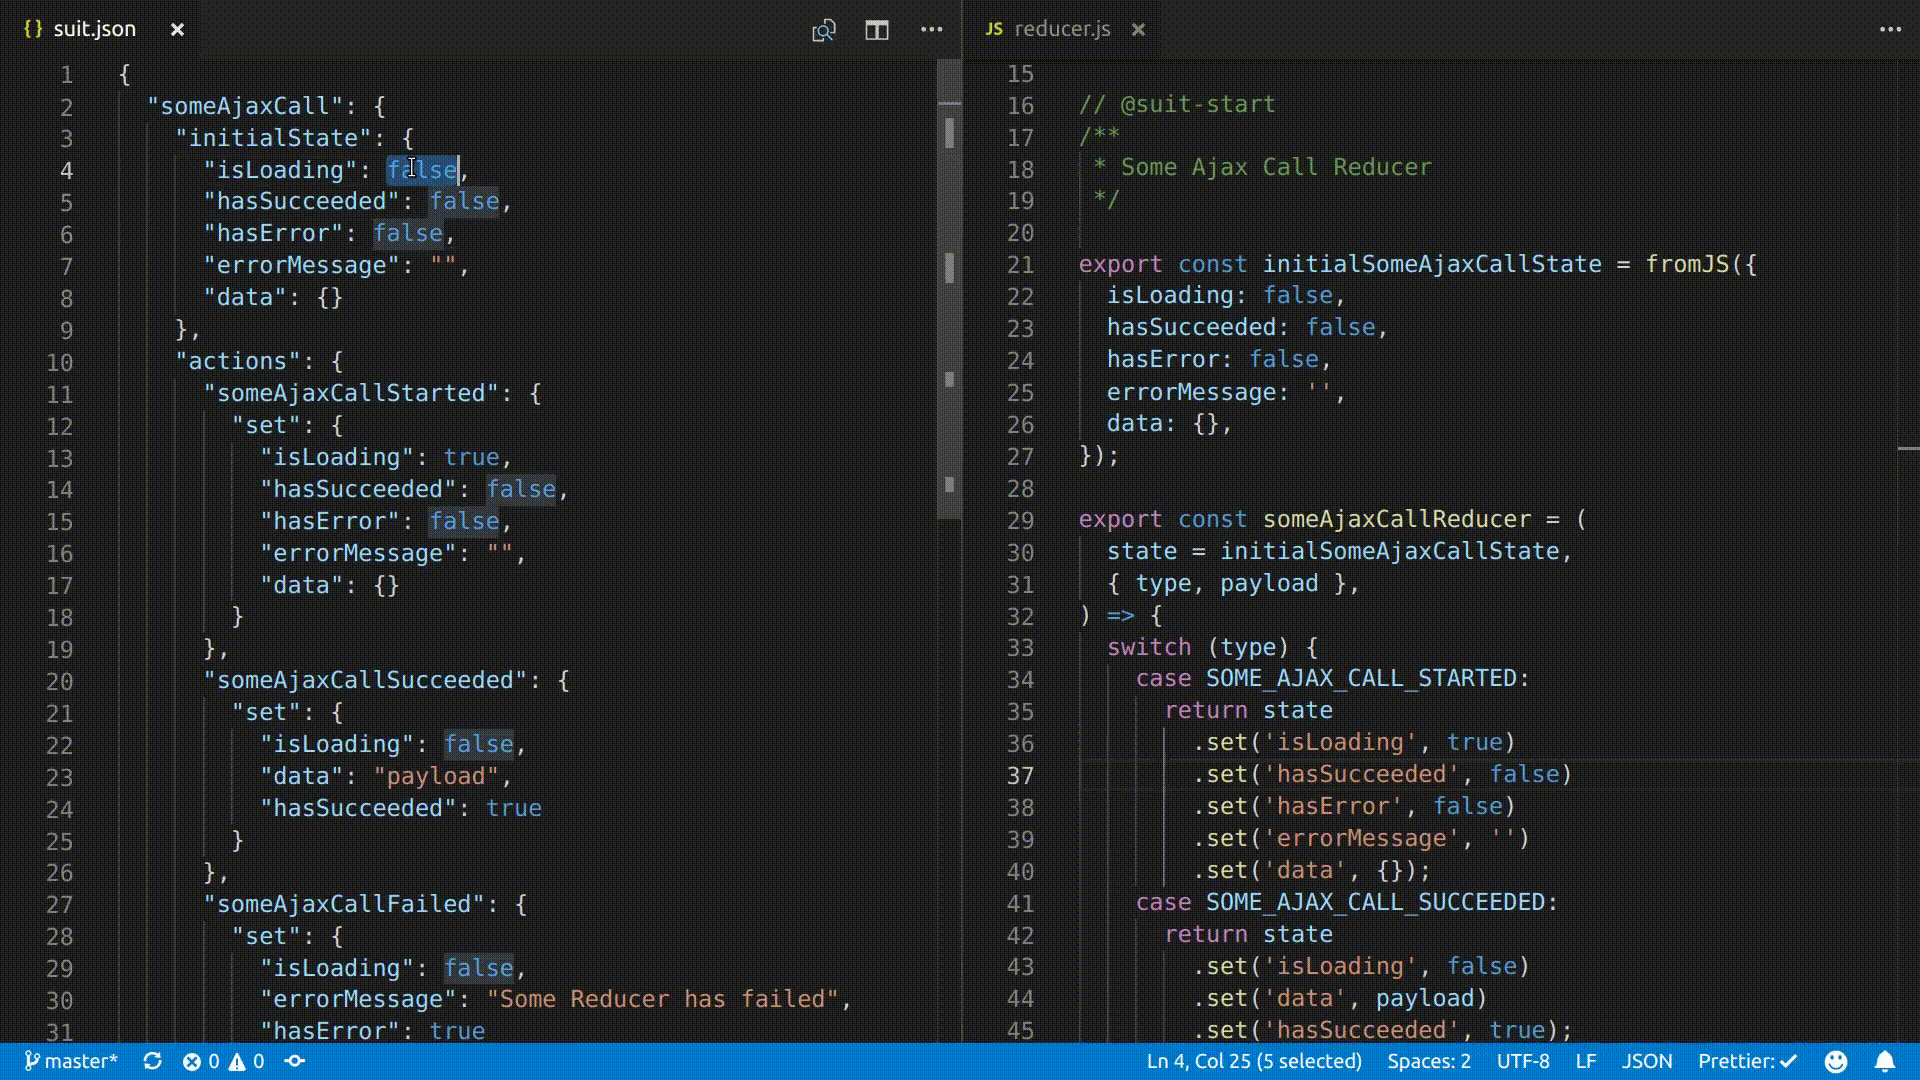Viewport: 1920px width, 1080px height.
Task: Click the Prettier status button
Action: pos(1746,1061)
